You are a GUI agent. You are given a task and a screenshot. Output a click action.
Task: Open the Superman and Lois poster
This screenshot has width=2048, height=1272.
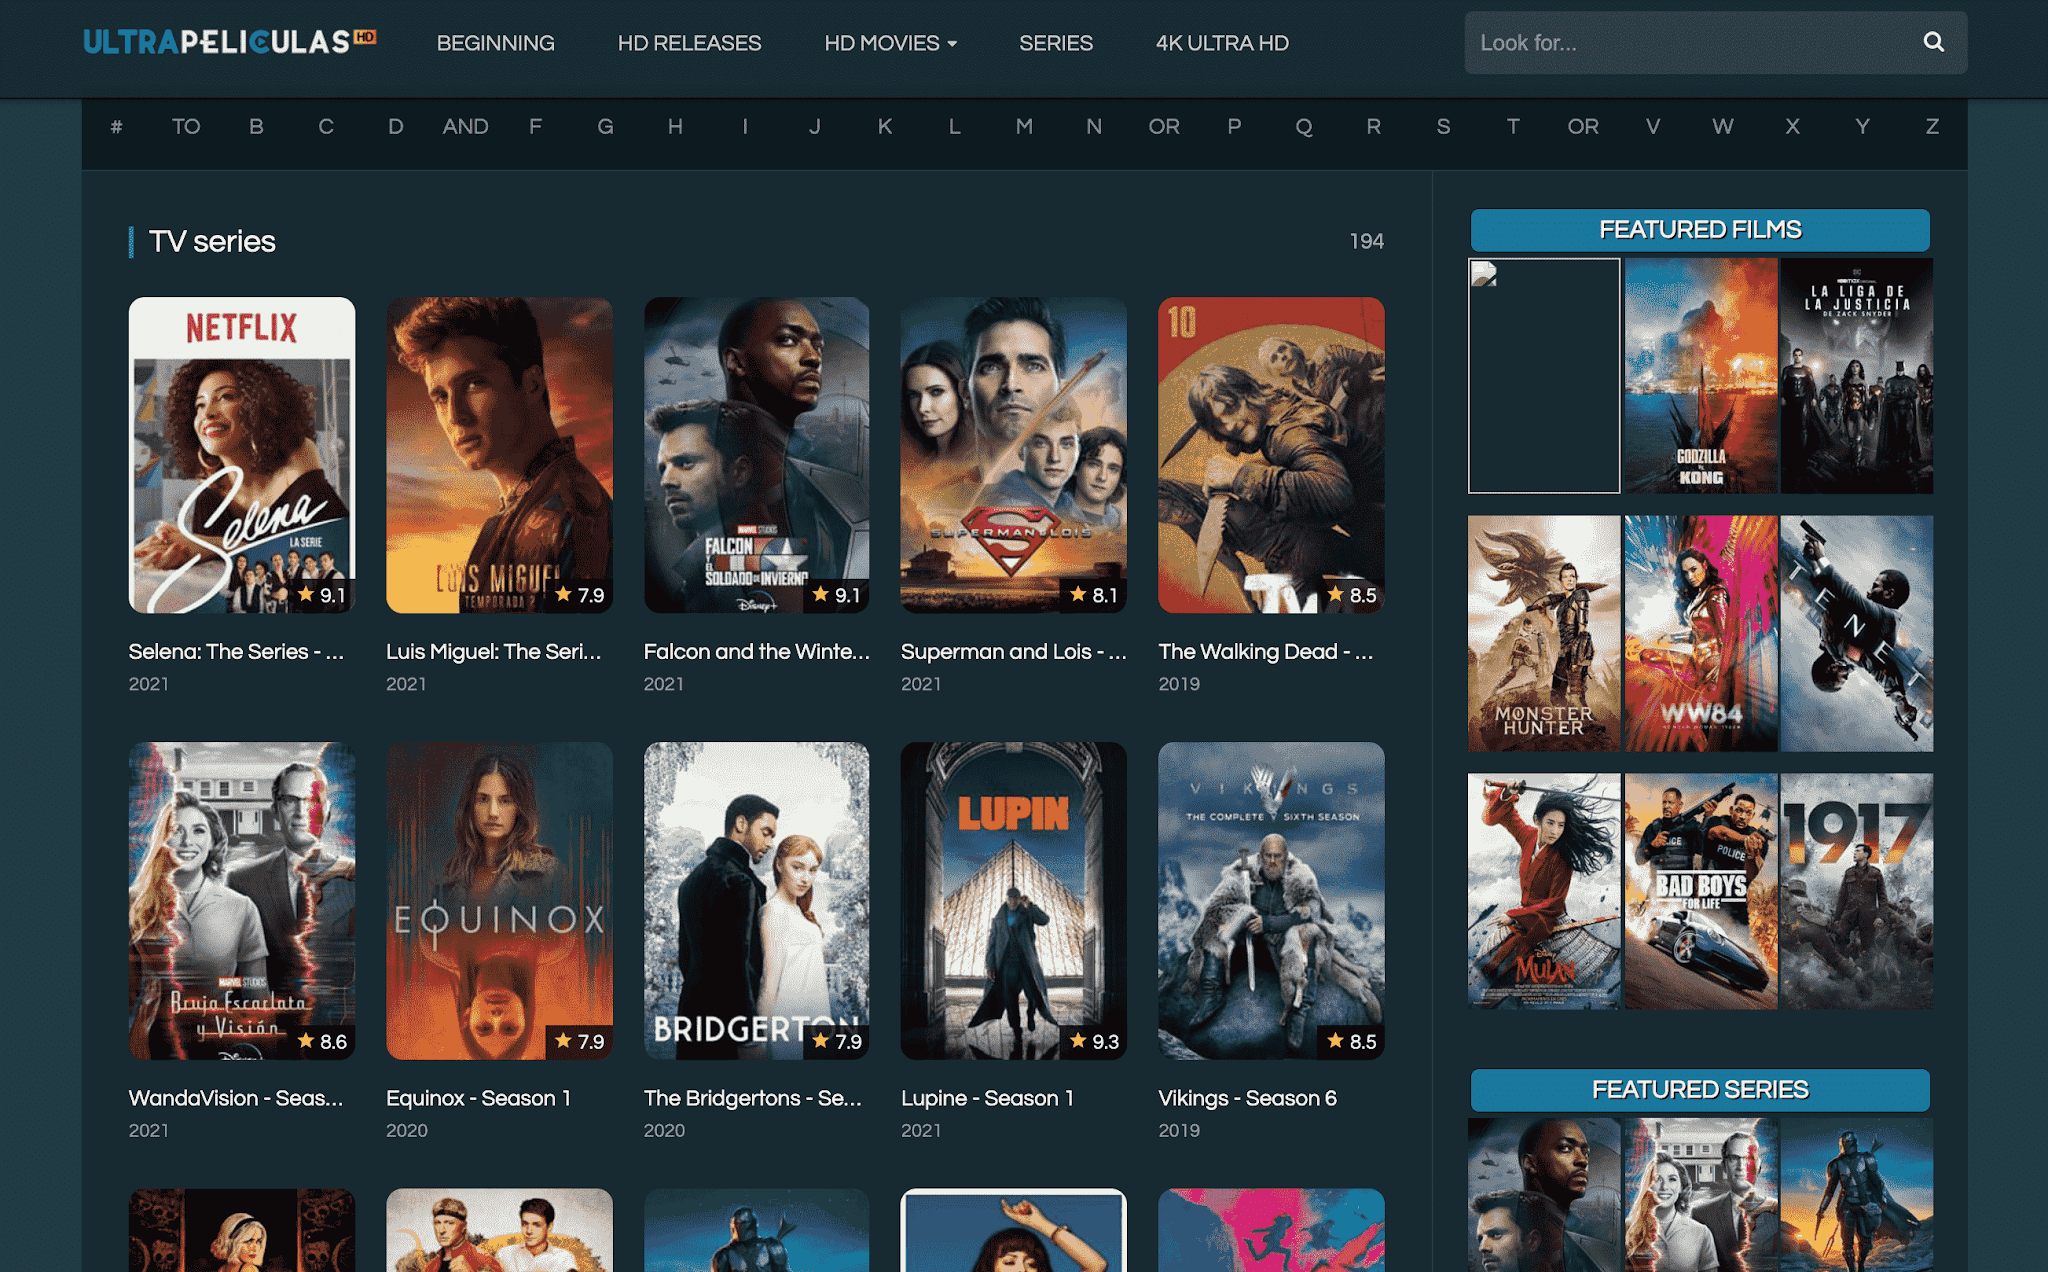click(1014, 455)
